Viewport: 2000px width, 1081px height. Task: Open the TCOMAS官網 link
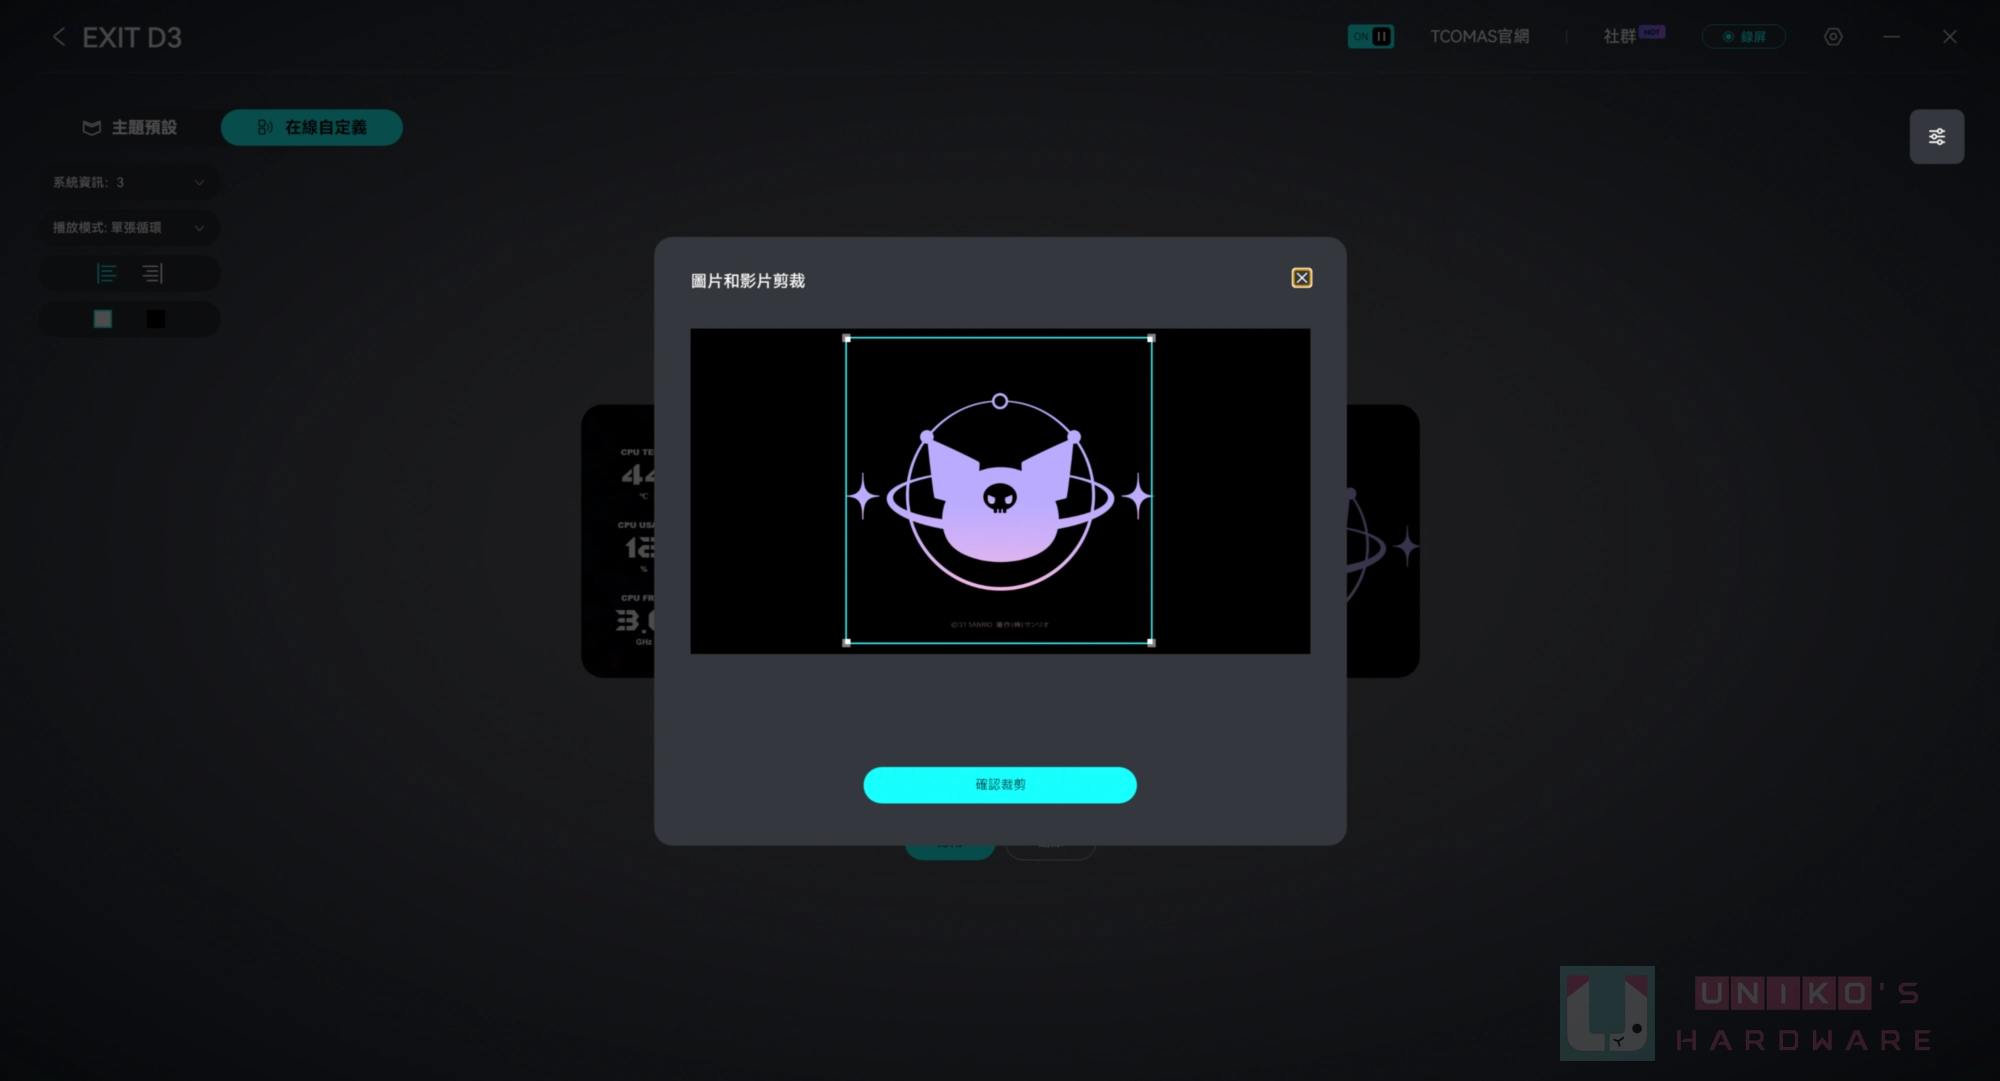pyautogui.click(x=1479, y=37)
